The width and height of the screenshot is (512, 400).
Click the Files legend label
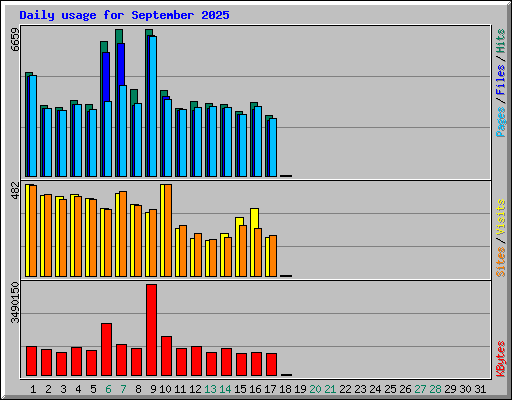500,80
